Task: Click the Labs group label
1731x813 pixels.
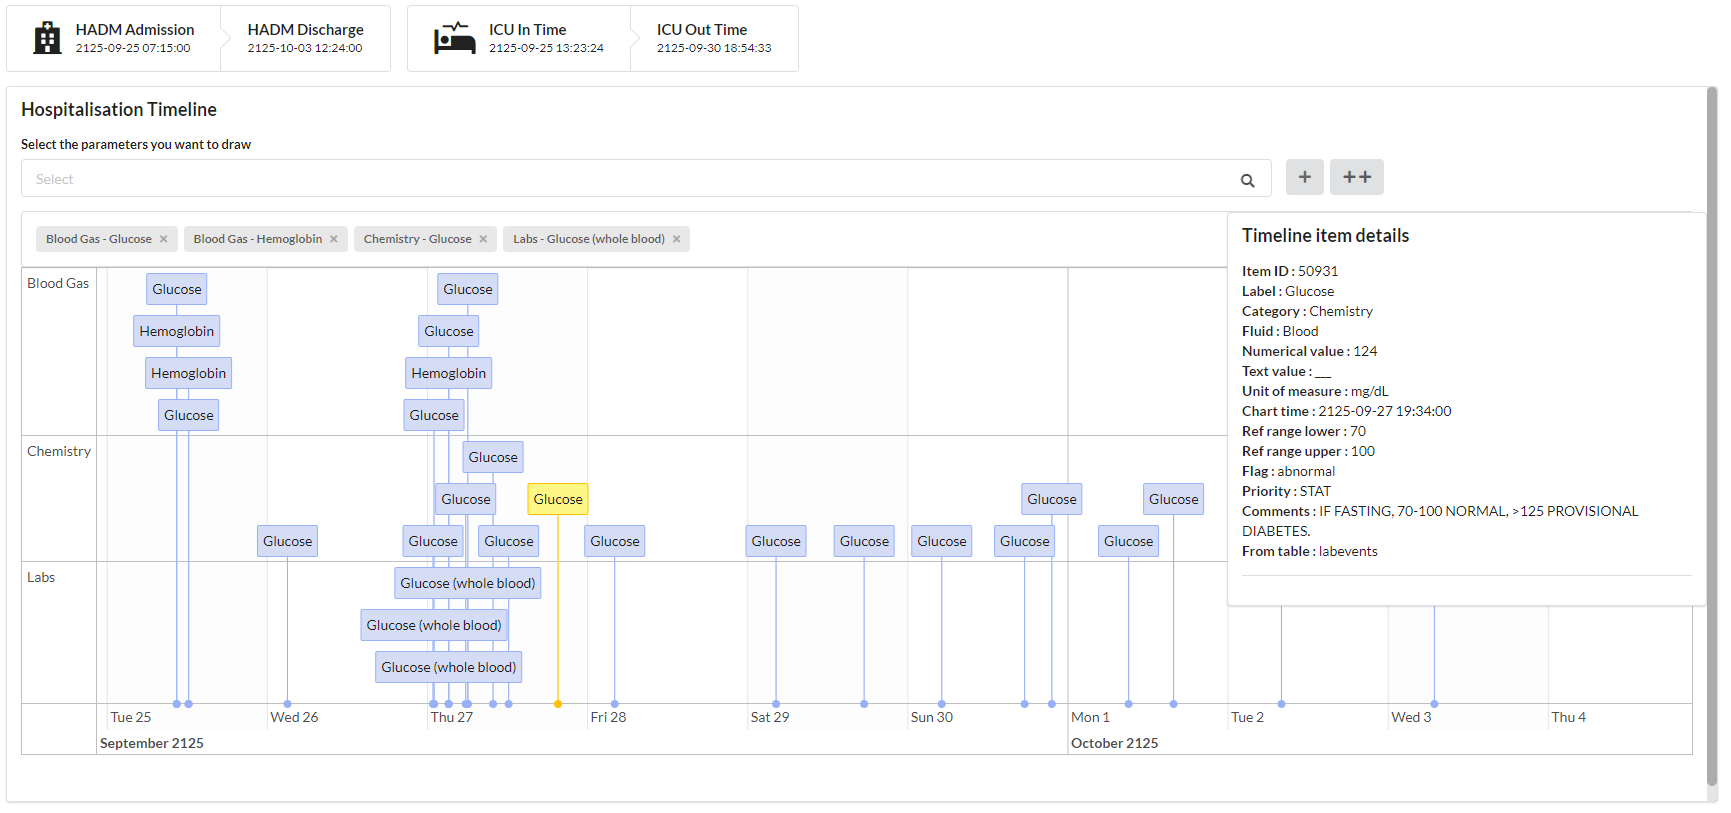Action: (x=41, y=577)
